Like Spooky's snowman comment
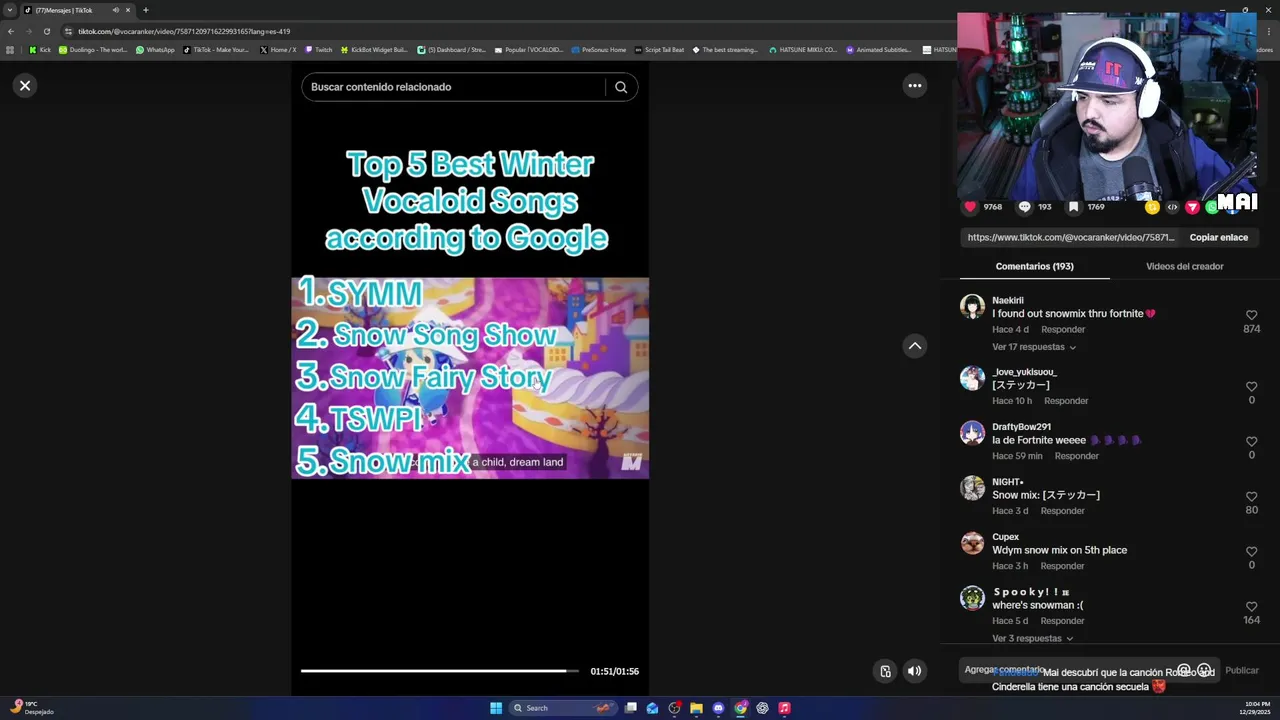1280x720 pixels. 1251,606
